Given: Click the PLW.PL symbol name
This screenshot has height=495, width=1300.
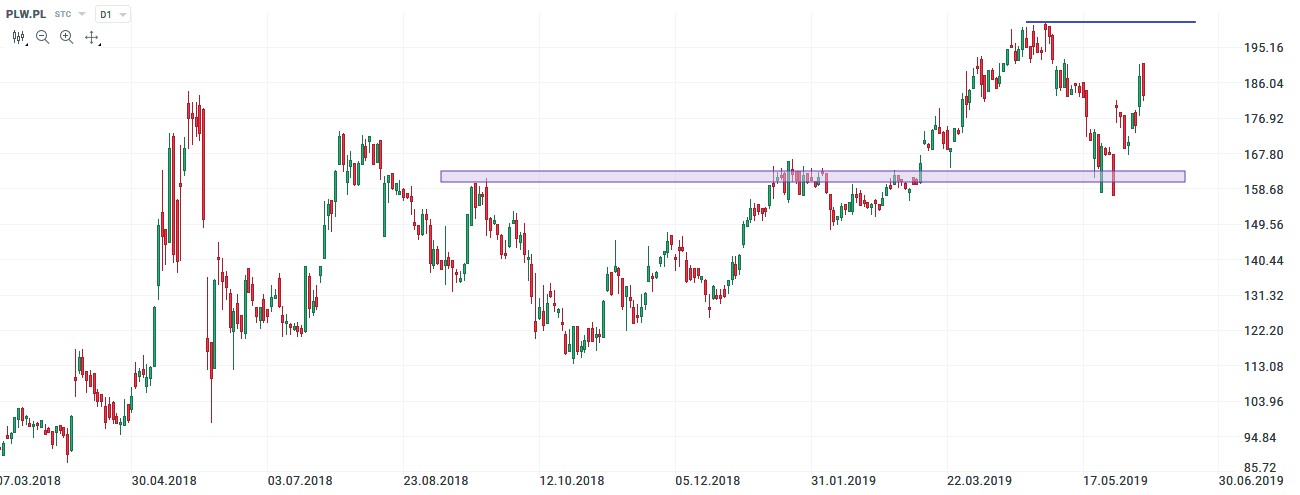Looking at the screenshot, I should pyautogui.click(x=26, y=15).
